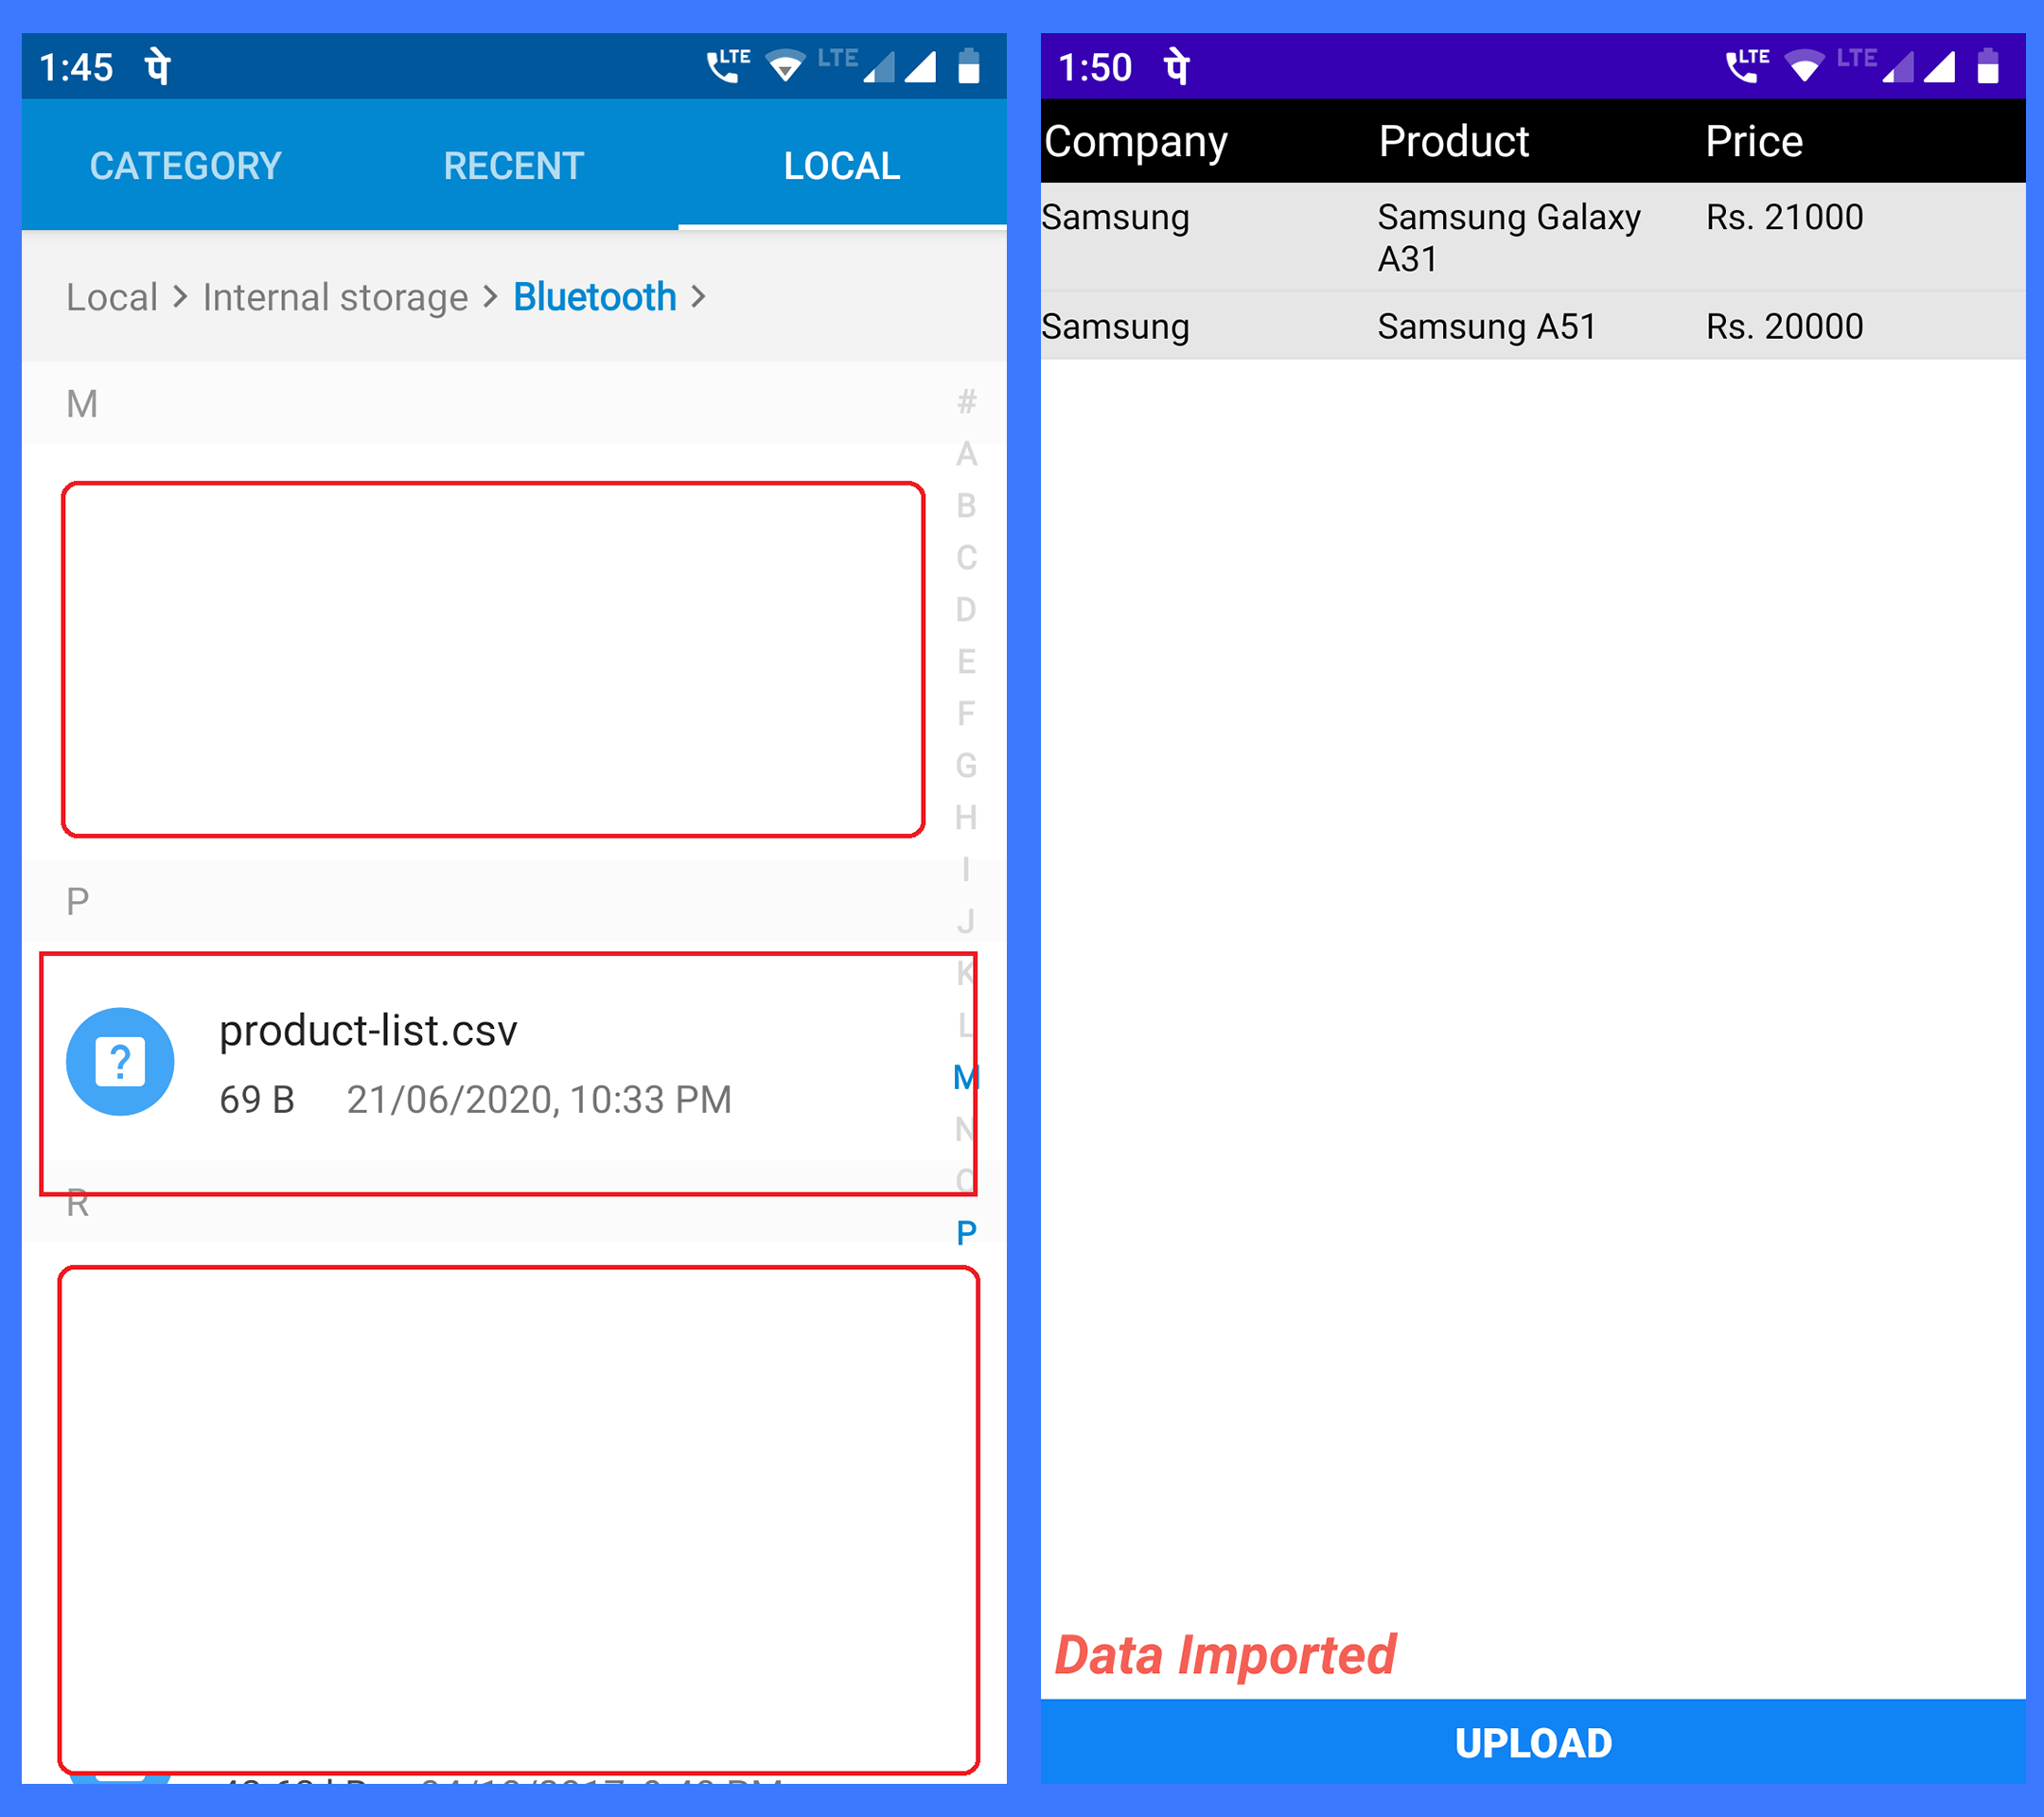Viewport: 2044px width, 1817px height.
Task: Click the file picker unknown type icon
Action: click(119, 1061)
